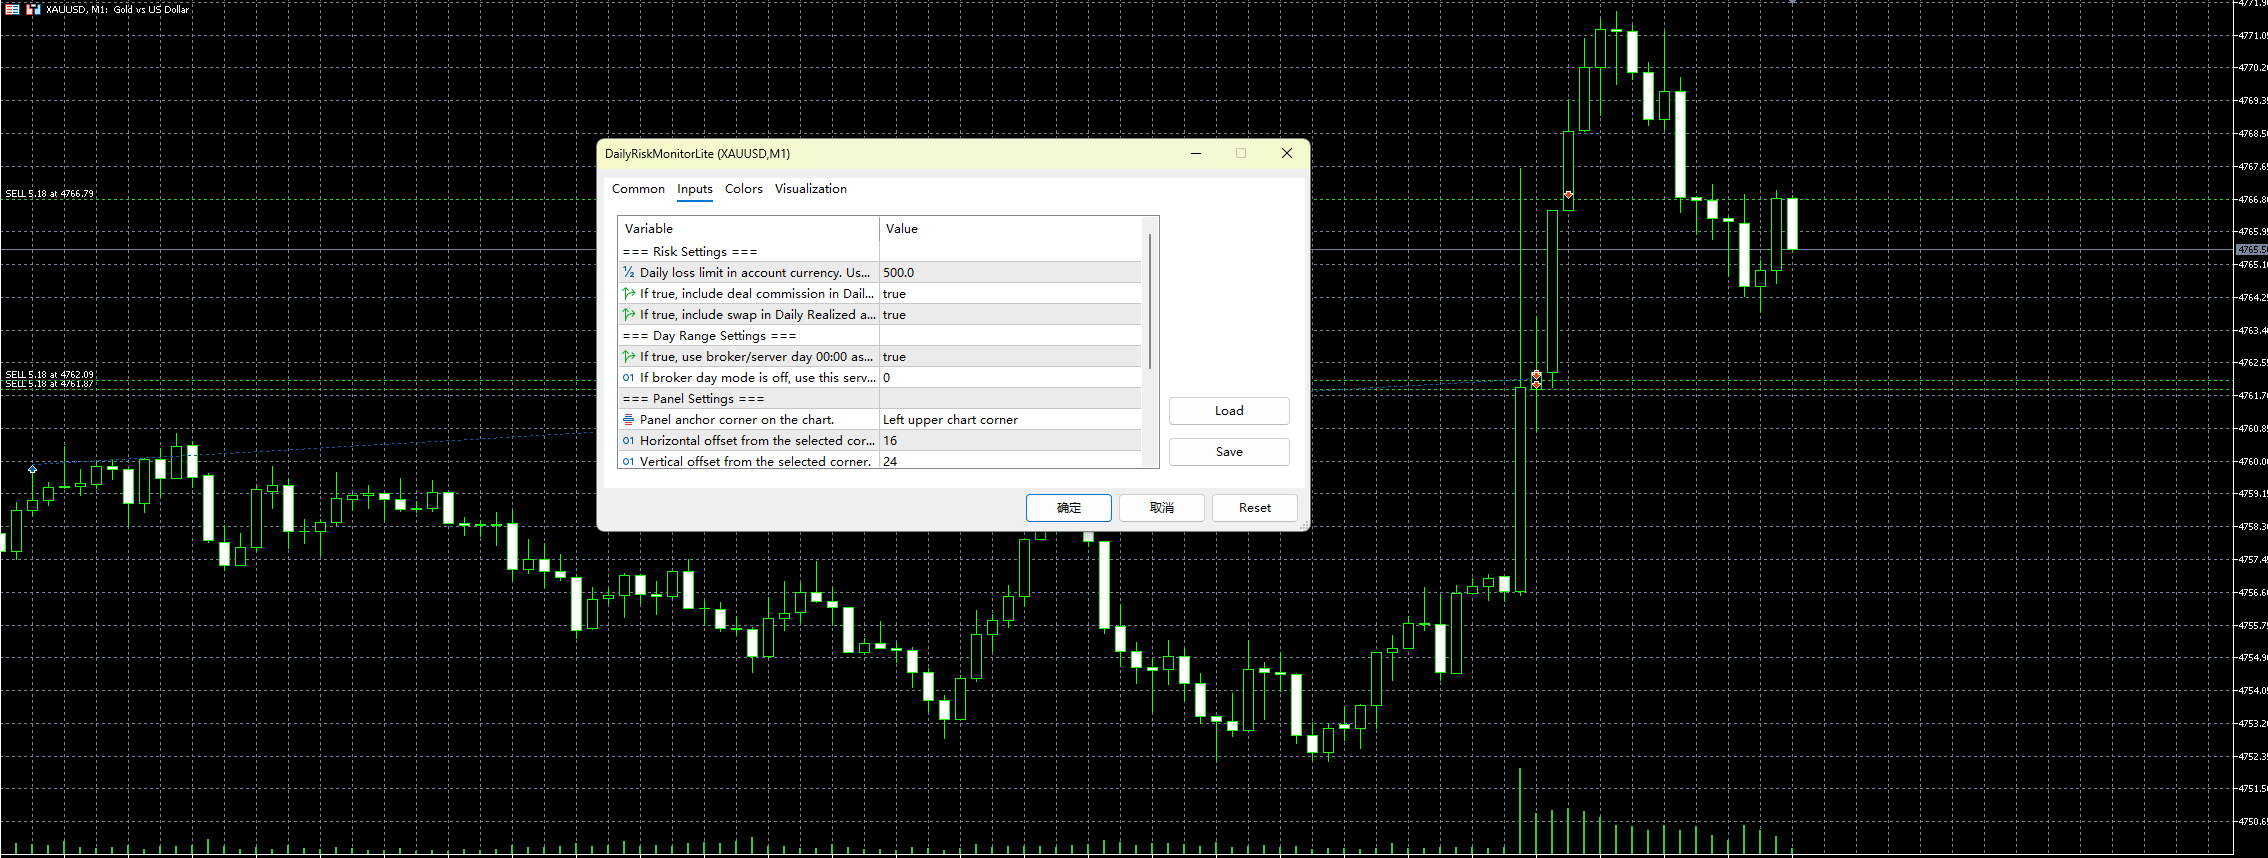Click the Vertical offset integer icon
This screenshot has height=858, width=2268.
tap(629, 461)
